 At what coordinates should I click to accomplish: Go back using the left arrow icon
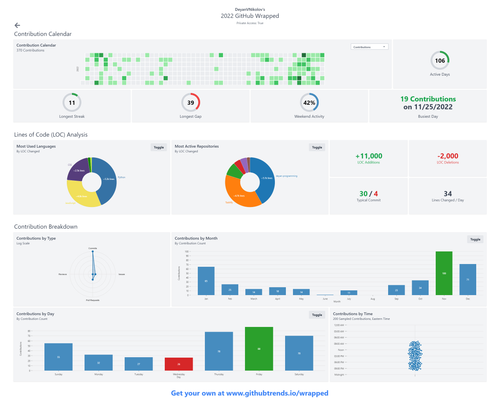click(x=17, y=25)
